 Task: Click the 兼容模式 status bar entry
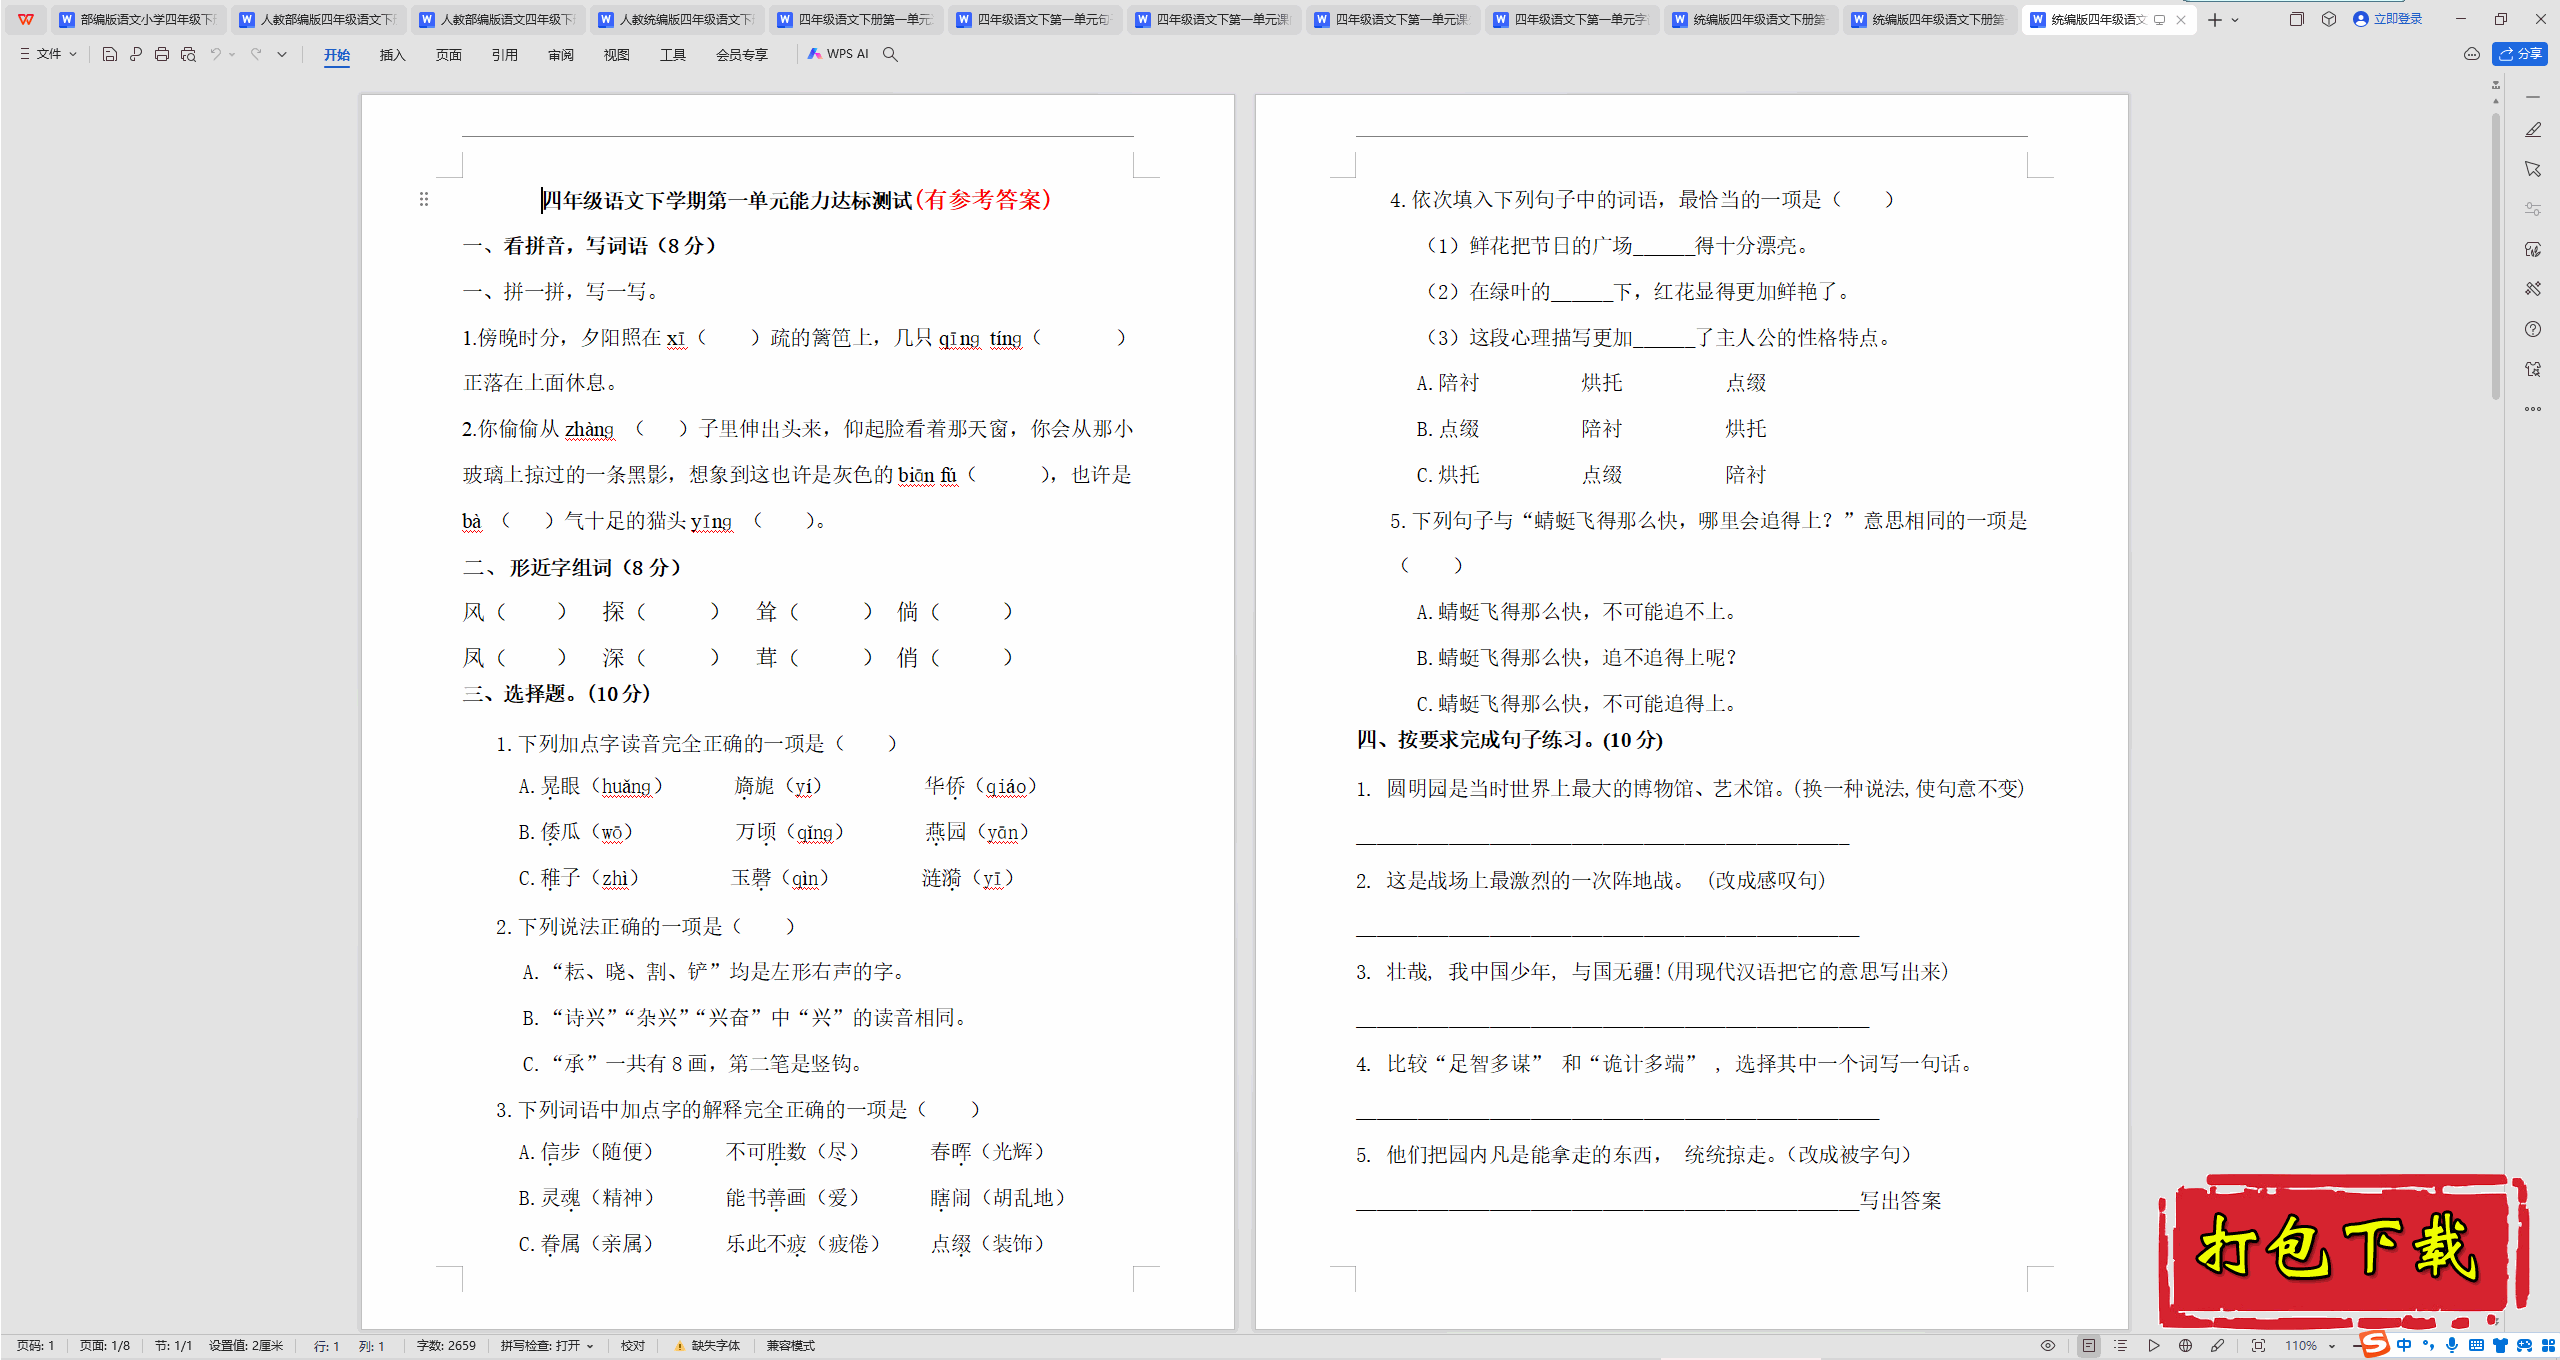tap(790, 1346)
